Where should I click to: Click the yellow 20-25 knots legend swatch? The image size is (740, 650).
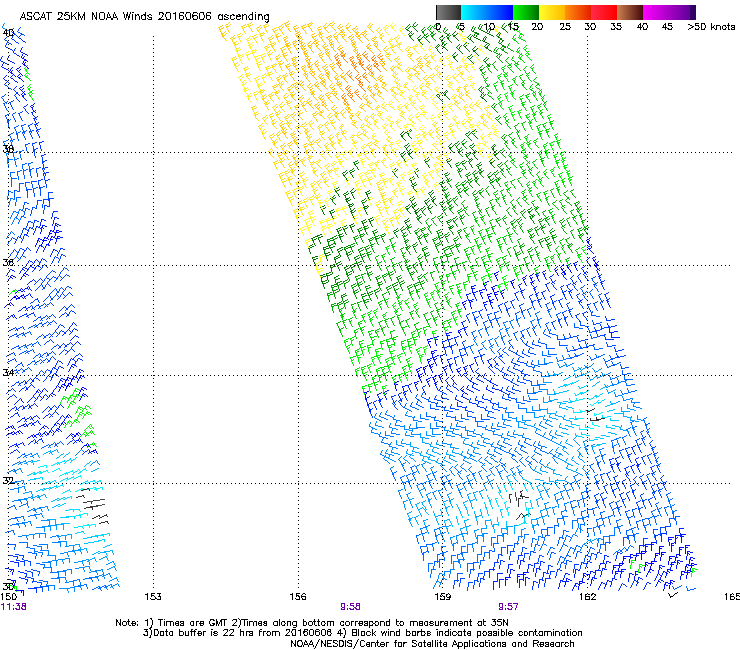click(x=552, y=12)
